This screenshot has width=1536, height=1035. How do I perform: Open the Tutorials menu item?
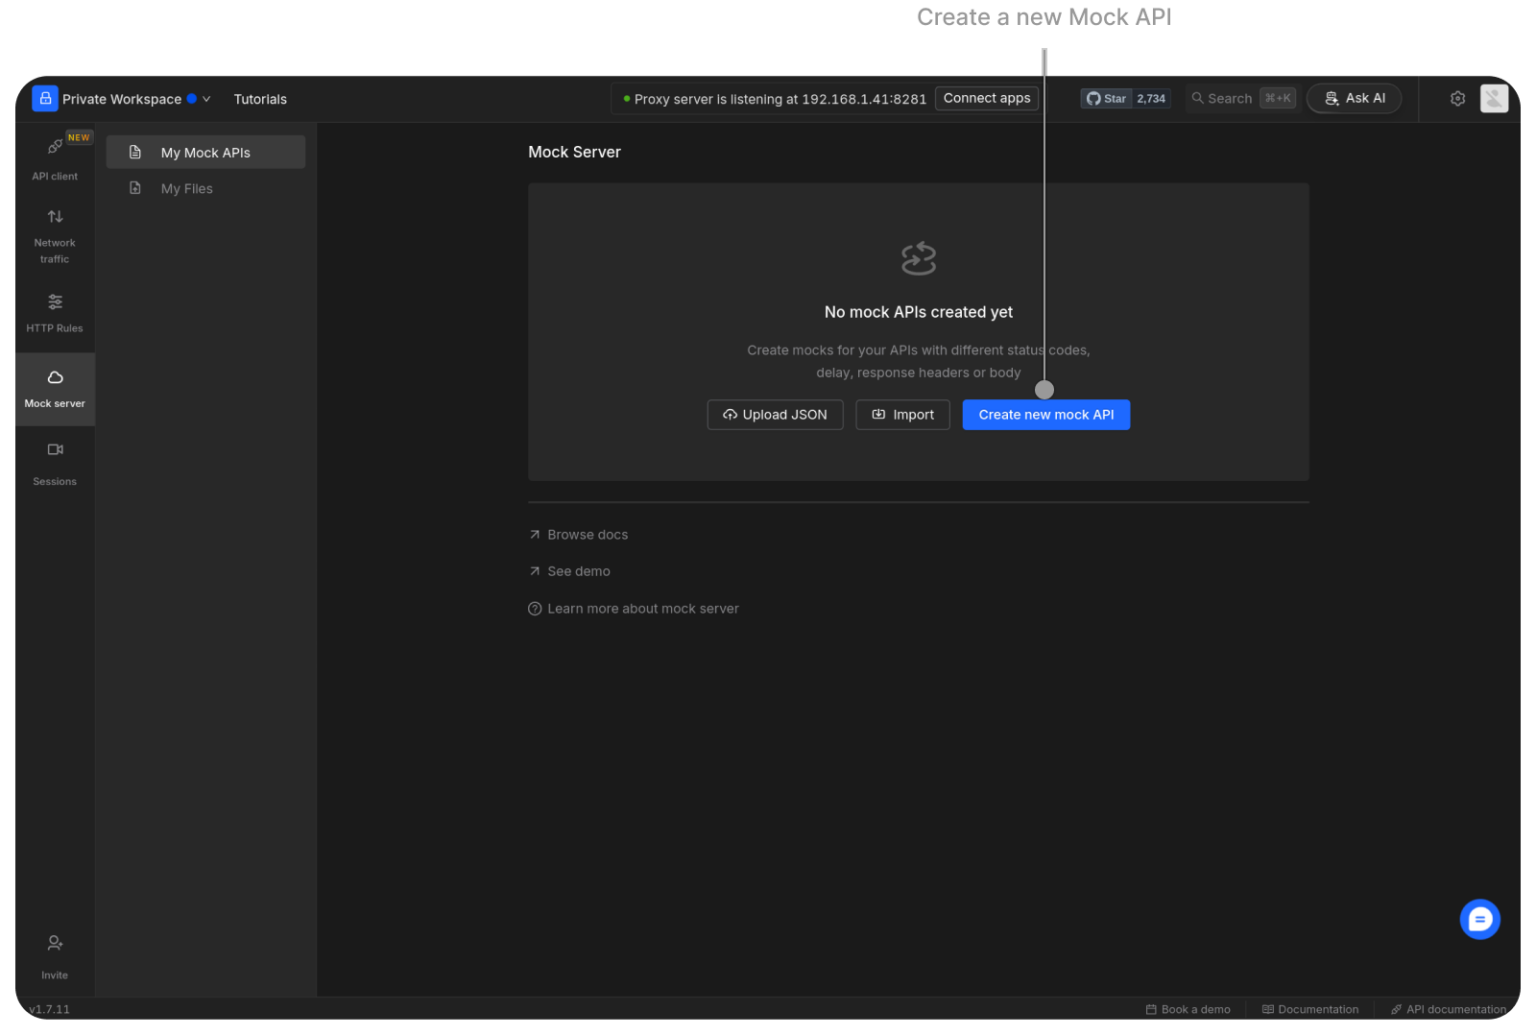[260, 98]
